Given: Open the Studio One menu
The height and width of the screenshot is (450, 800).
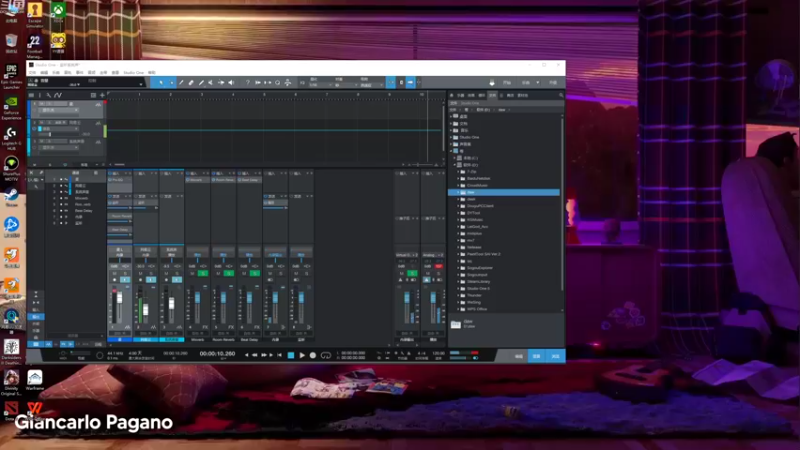Looking at the screenshot, I should point(134,73).
